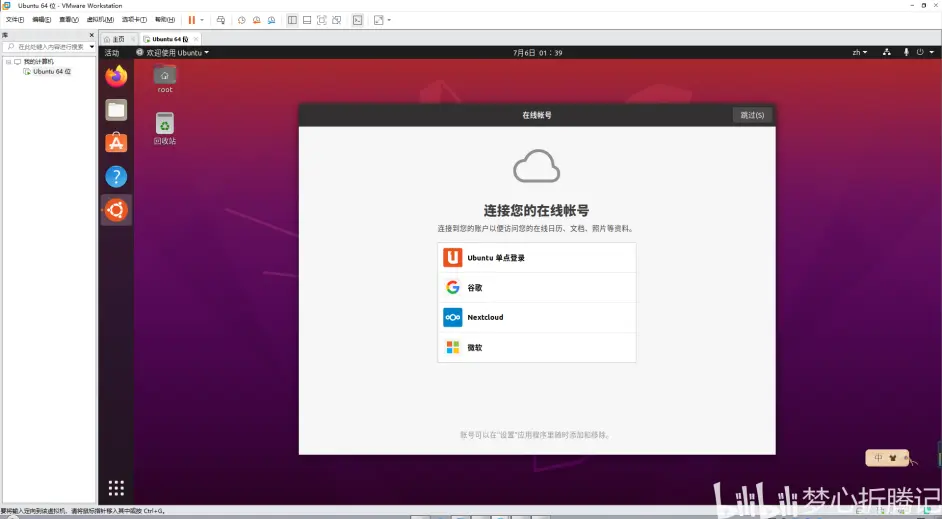Select the 回收站 trash desktop icon

pyautogui.click(x=165, y=129)
